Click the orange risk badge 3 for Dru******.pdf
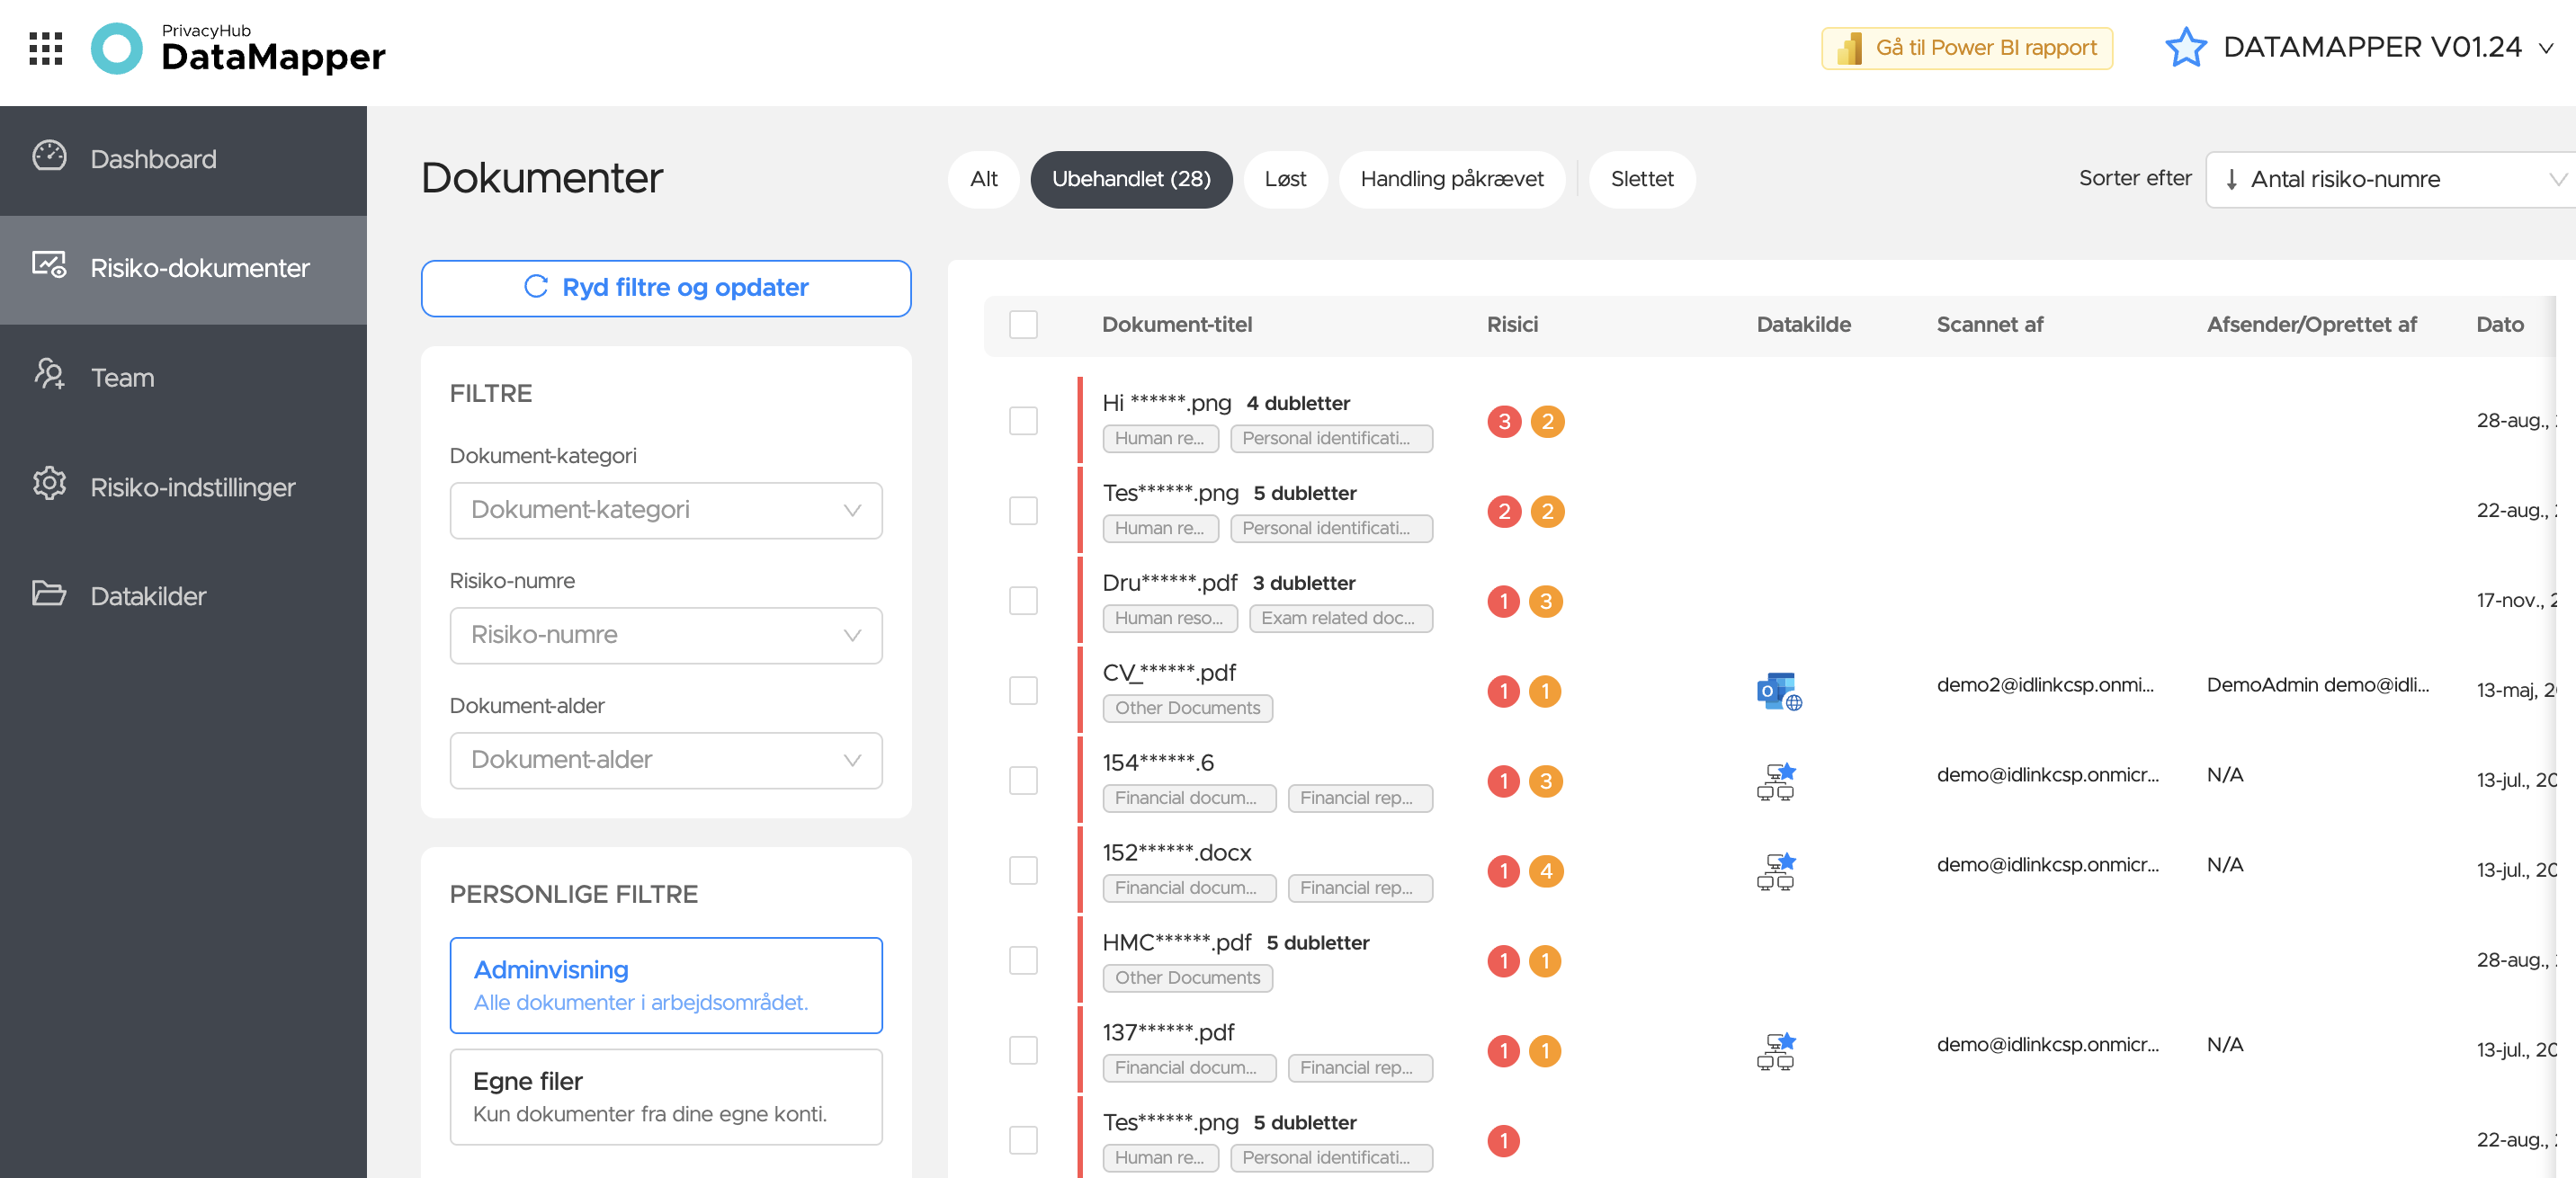 tap(1546, 602)
